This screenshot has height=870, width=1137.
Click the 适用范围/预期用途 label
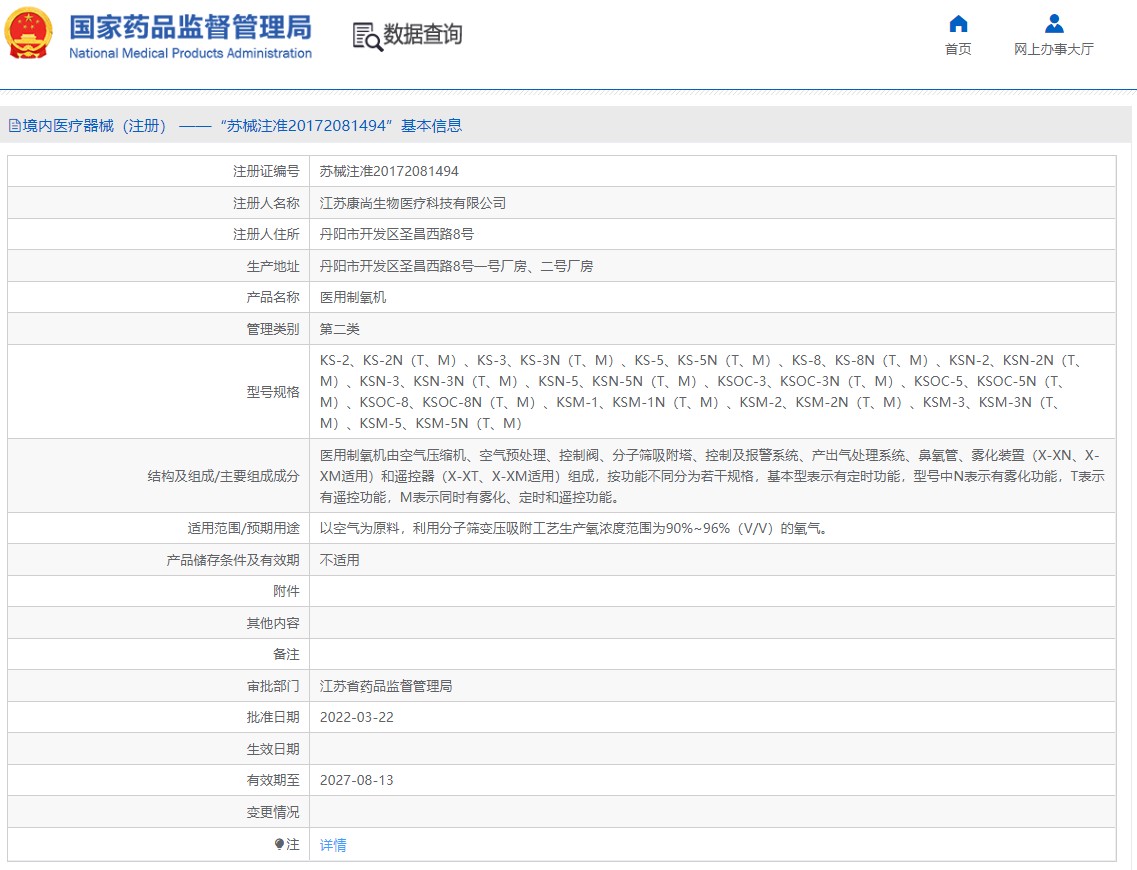tap(244, 529)
